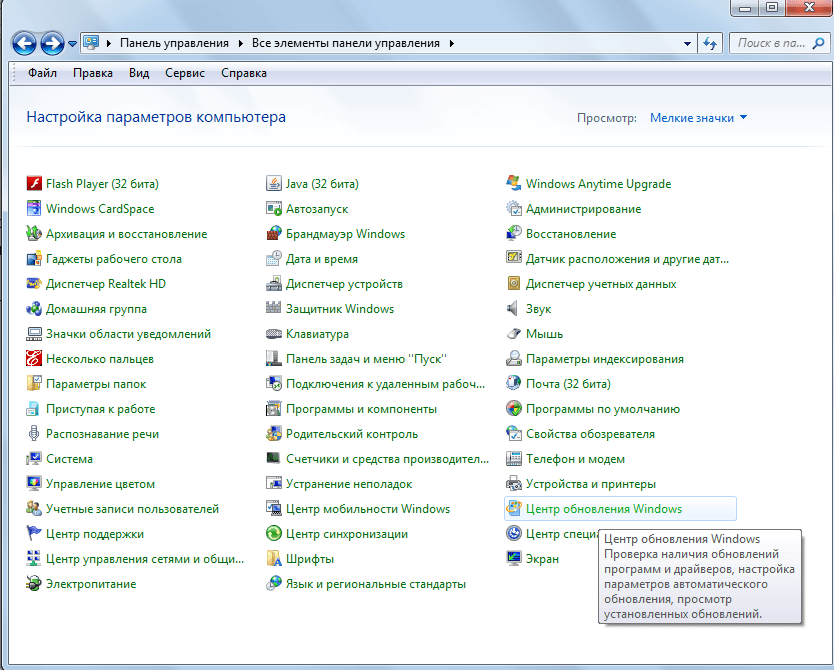Open the Java (32 бита) icon
Viewport: 834px width, 670px height.
coord(273,183)
